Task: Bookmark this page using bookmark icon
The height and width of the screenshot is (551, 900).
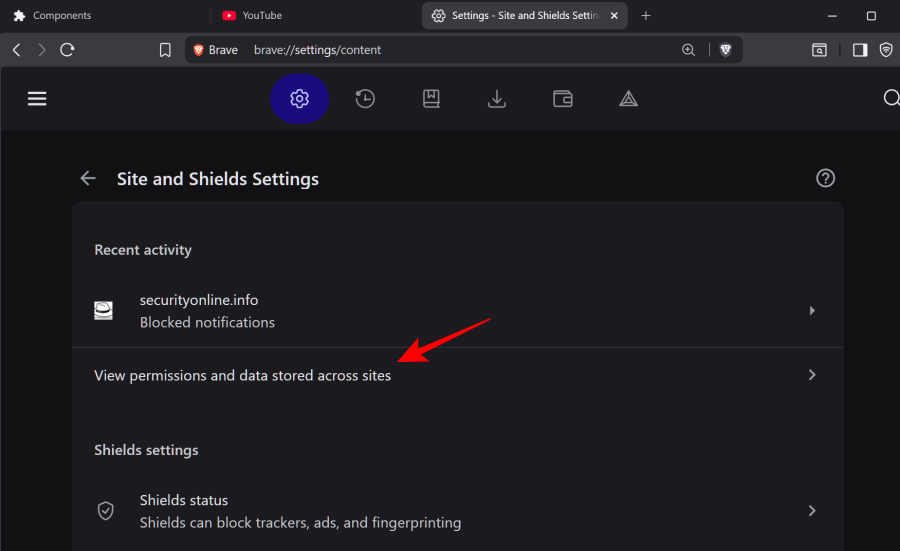Action: click(x=165, y=50)
